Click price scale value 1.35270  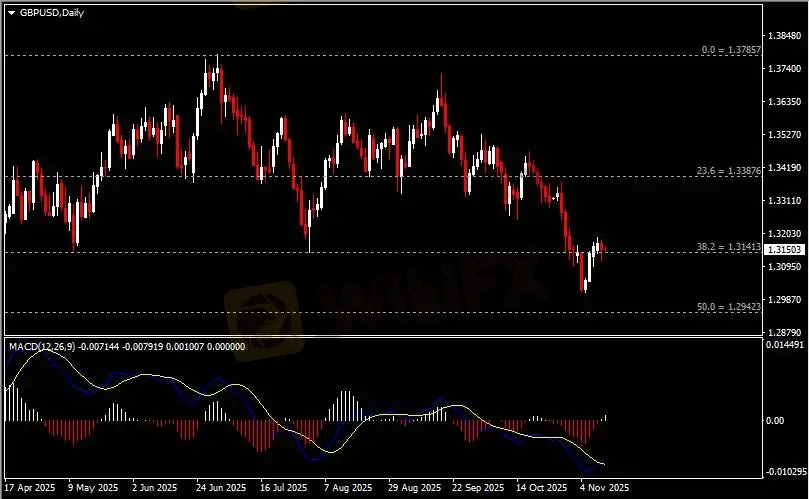click(785, 135)
